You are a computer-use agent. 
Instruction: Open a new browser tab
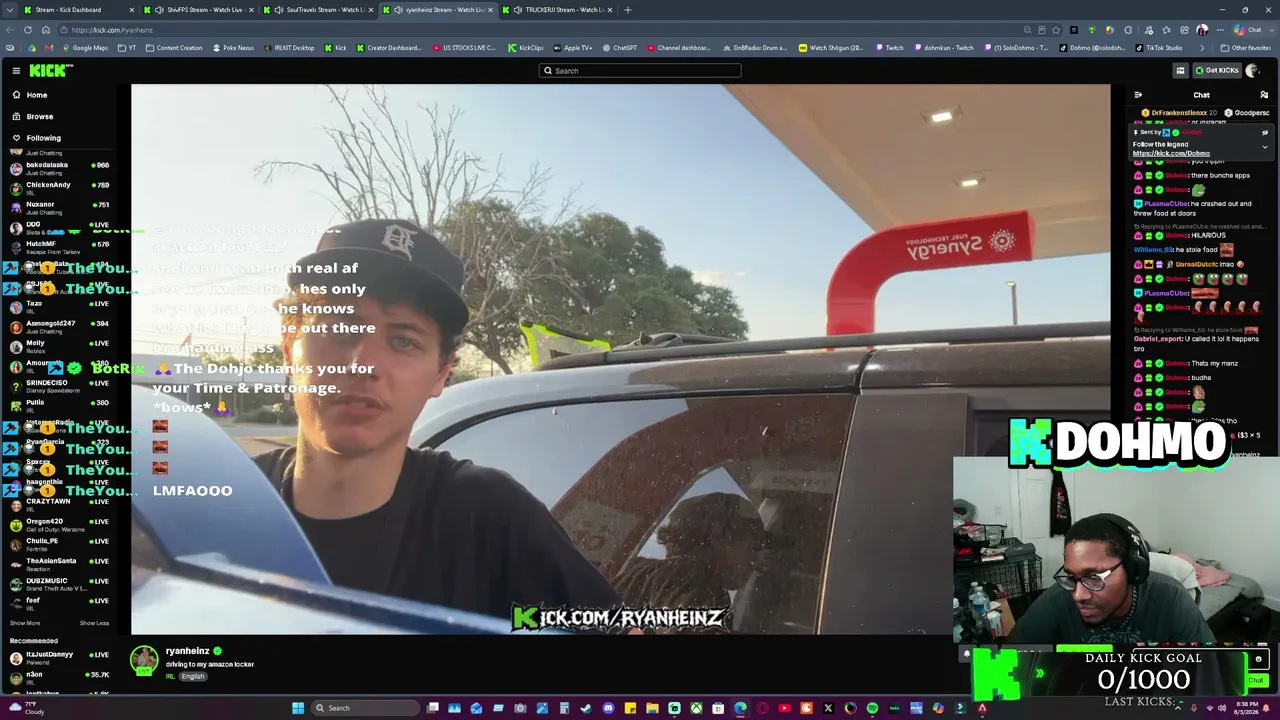click(x=628, y=10)
